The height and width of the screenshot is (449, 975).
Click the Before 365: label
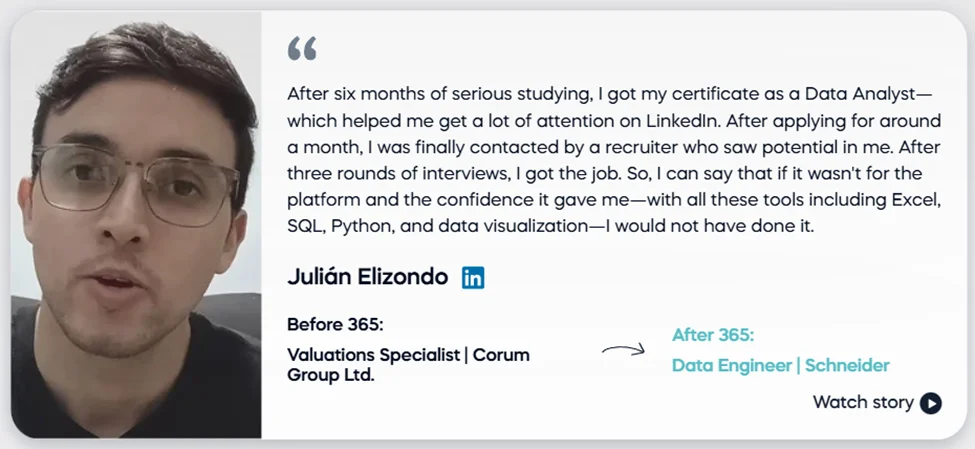[x=335, y=325]
